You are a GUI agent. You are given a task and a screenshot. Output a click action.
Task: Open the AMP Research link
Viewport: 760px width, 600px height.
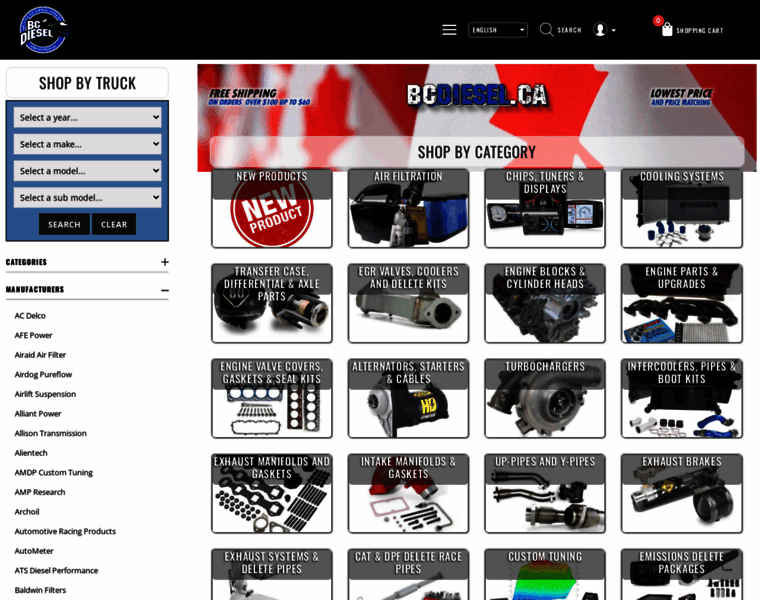point(40,492)
